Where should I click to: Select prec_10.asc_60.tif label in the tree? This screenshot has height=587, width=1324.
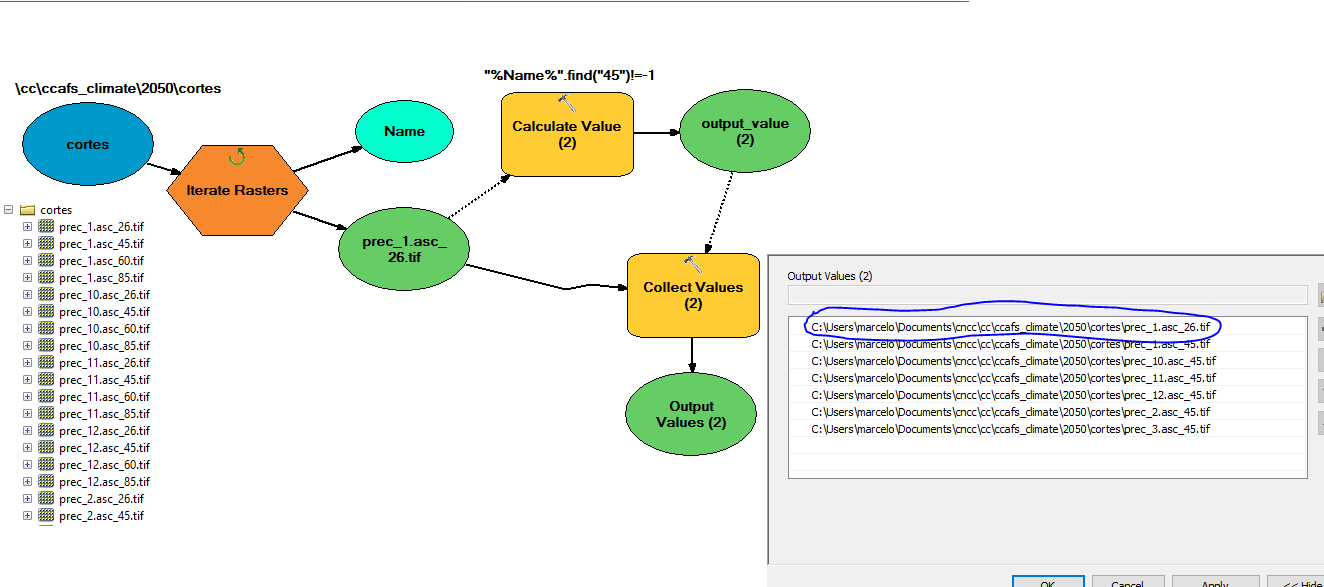click(x=104, y=329)
